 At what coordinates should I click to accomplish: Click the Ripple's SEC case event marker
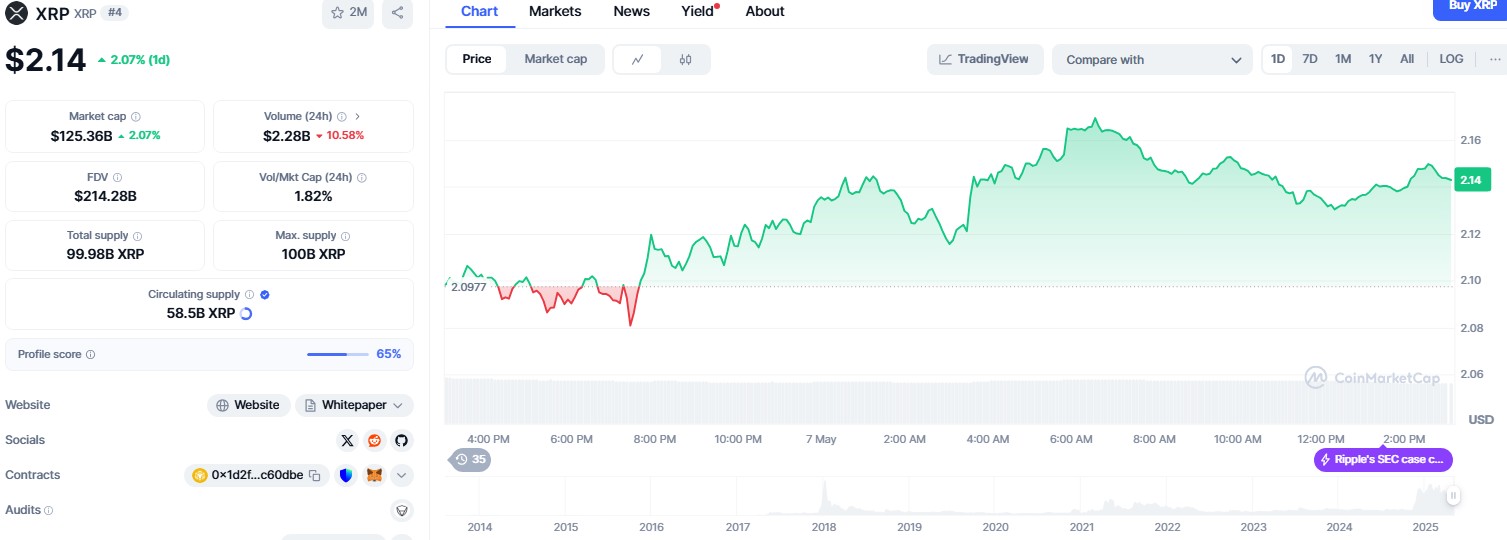[1383, 460]
